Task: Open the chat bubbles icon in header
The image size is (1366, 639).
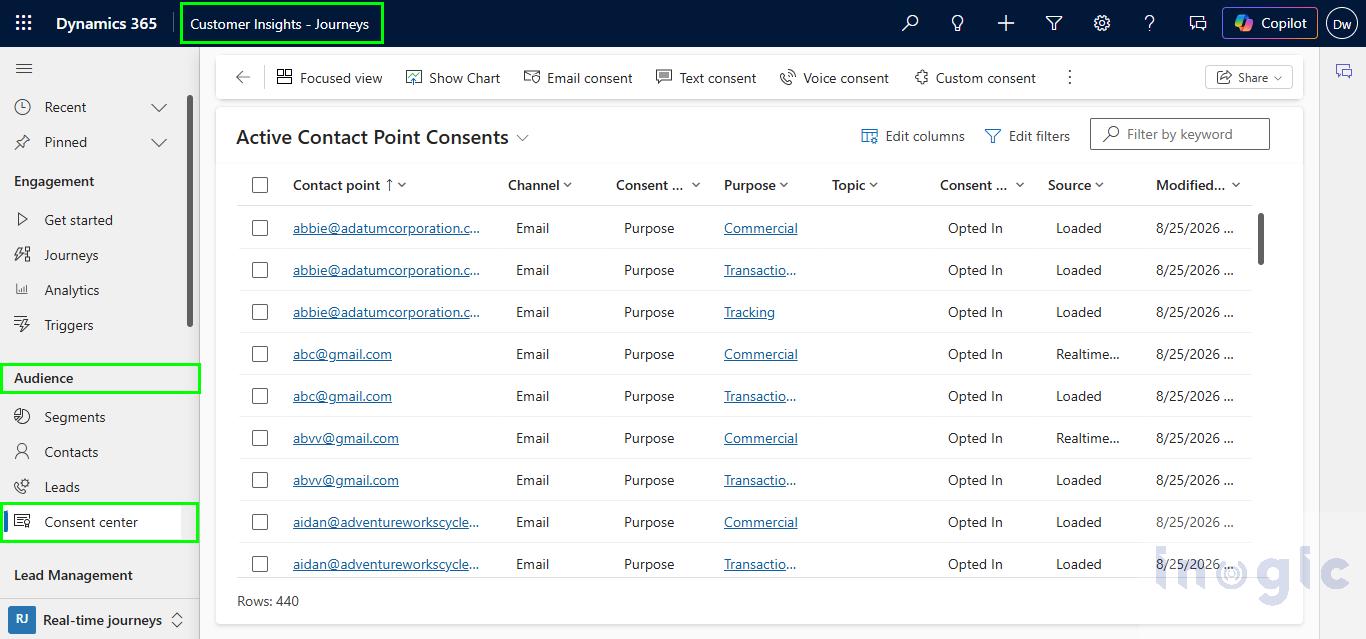Action: pos(1198,23)
